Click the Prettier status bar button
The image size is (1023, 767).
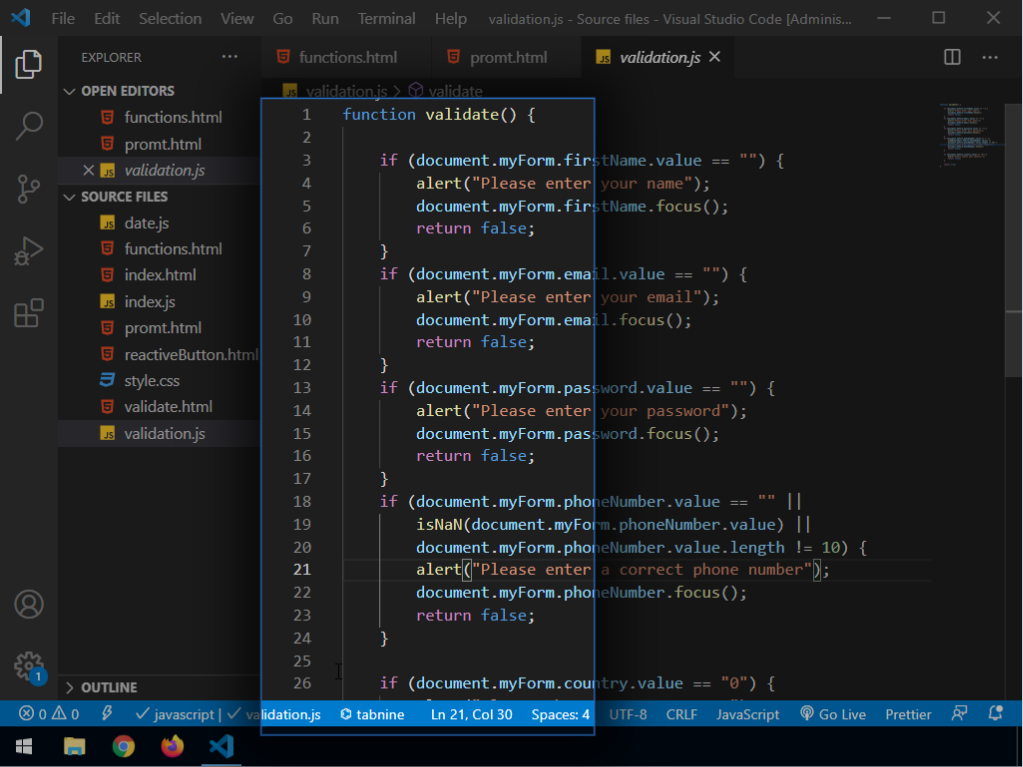(908, 714)
